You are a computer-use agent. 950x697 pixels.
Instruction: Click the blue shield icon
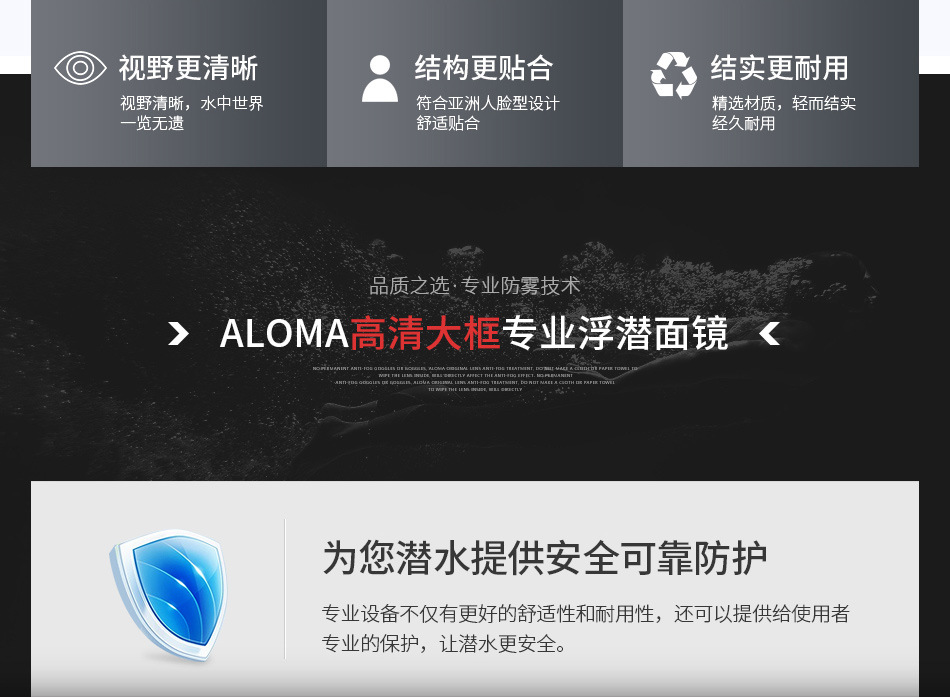point(169,595)
